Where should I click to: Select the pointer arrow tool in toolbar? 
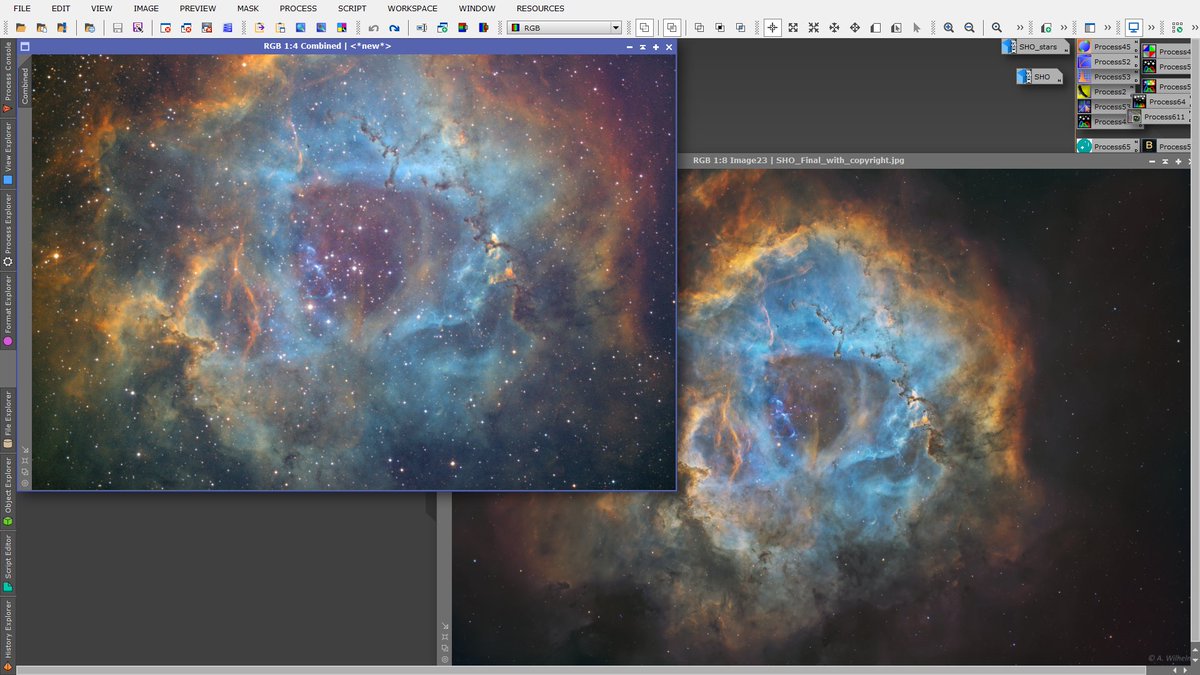[x=916, y=28]
